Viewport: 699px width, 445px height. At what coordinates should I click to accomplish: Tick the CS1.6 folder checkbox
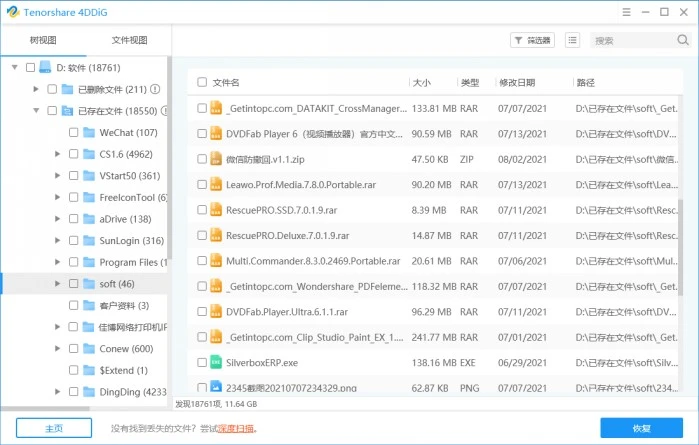73,154
